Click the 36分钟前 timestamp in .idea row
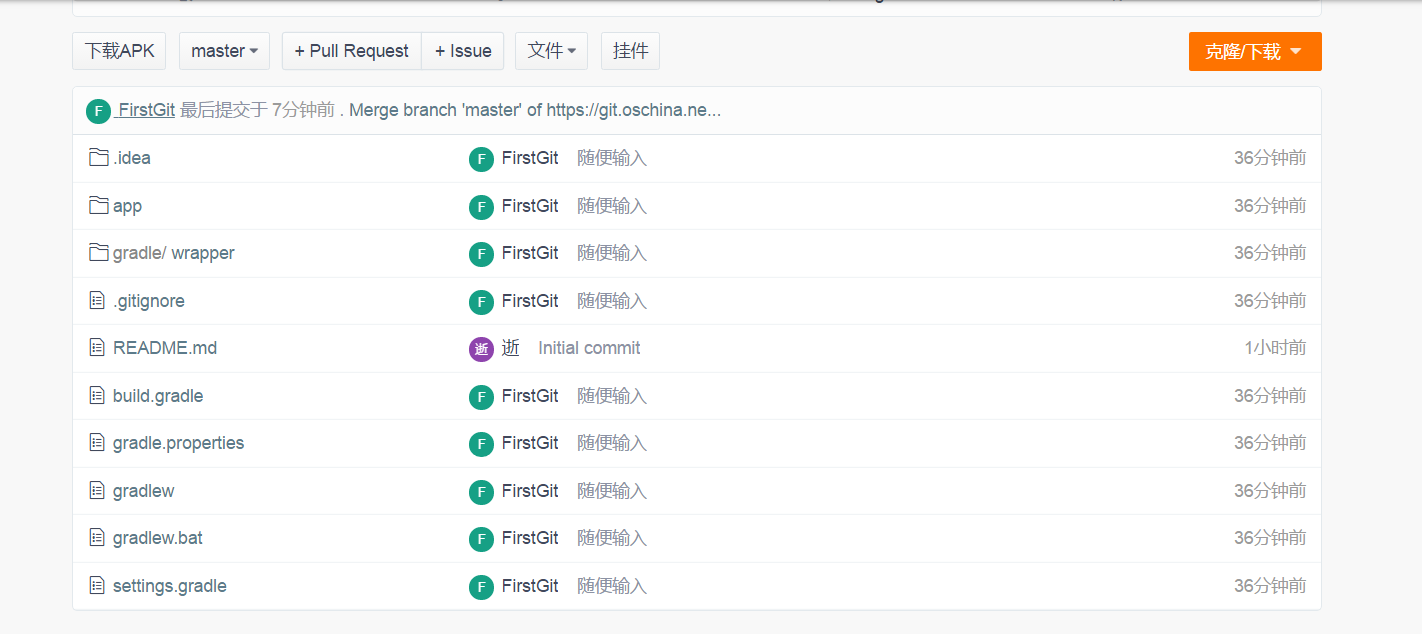 [x=1270, y=158]
